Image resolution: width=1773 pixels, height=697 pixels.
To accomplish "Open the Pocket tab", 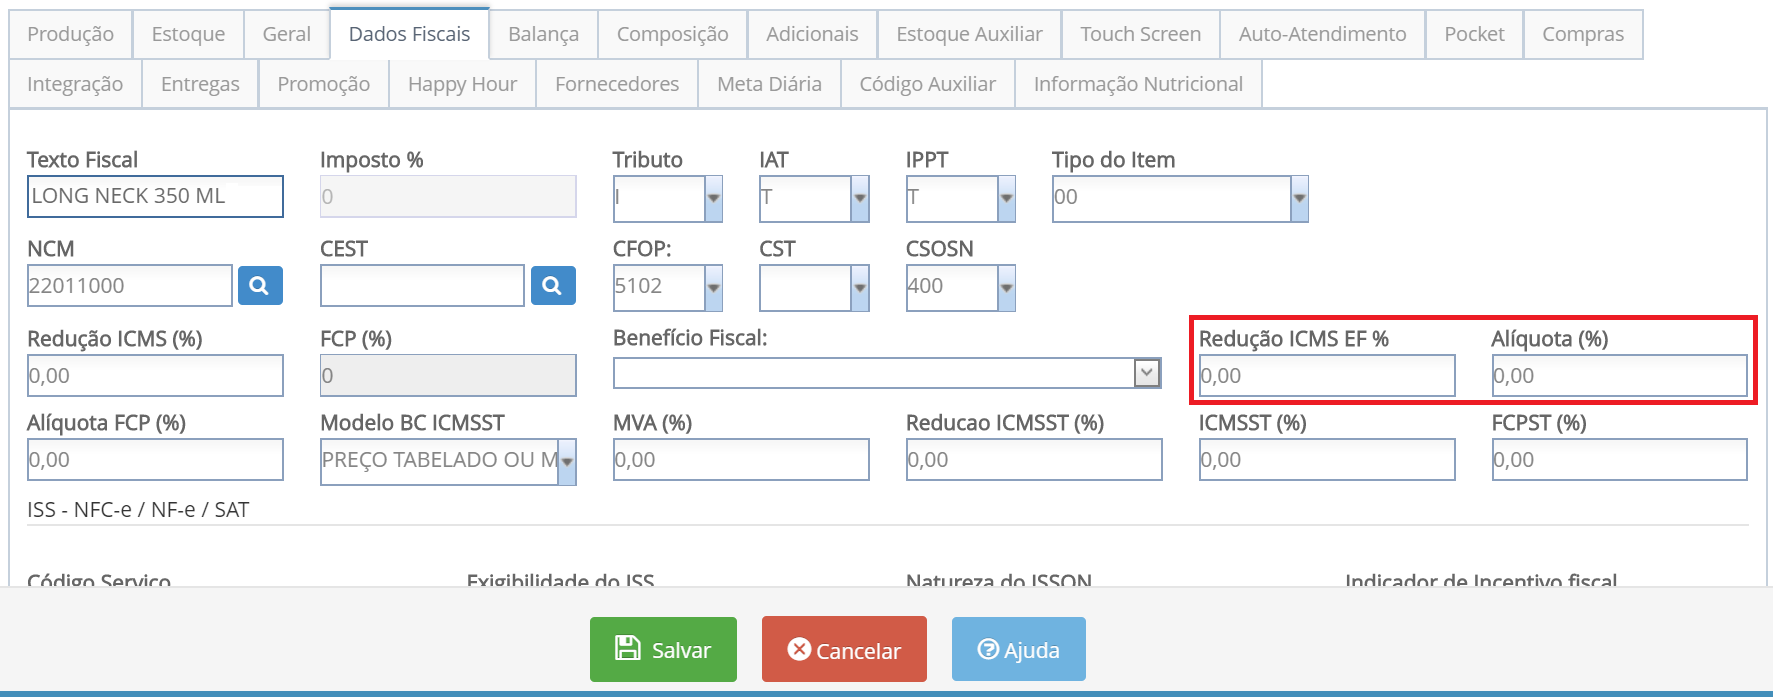I will (x=1474, y=34).
